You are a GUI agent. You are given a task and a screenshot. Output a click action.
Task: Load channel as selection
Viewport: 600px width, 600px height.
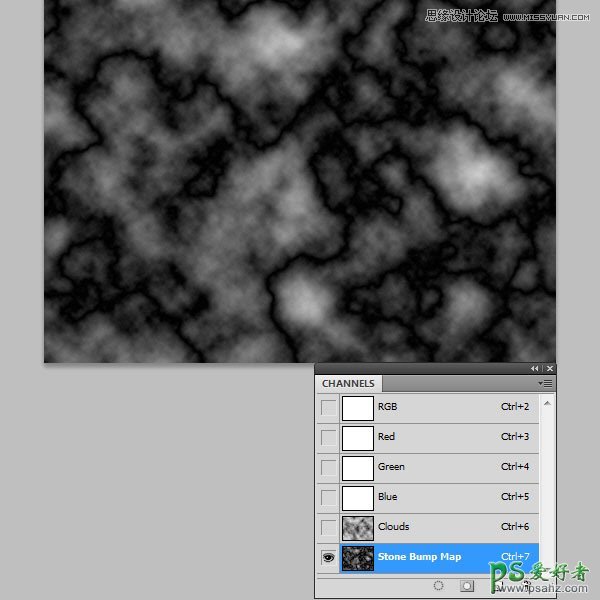[x=439, y=585]
